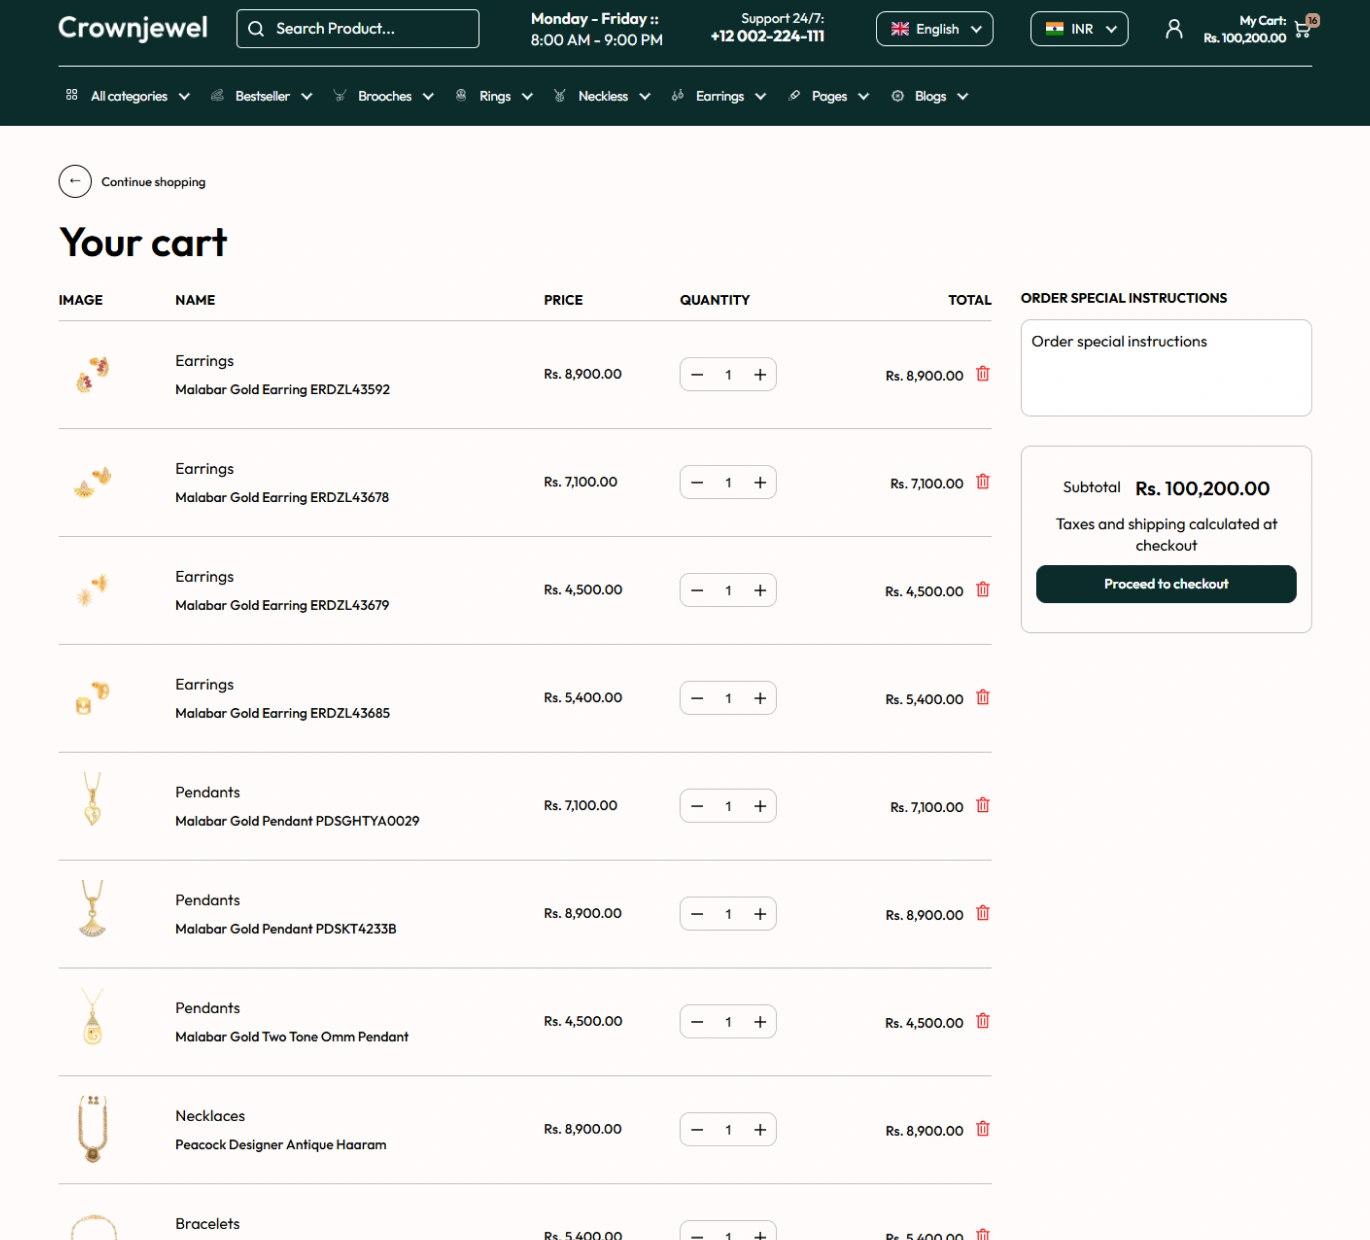This screenshot has height=1240, width=1370.
Task: Click thumbnail of Pendant PDSGHTYA0029
Action: click(92, 798)
